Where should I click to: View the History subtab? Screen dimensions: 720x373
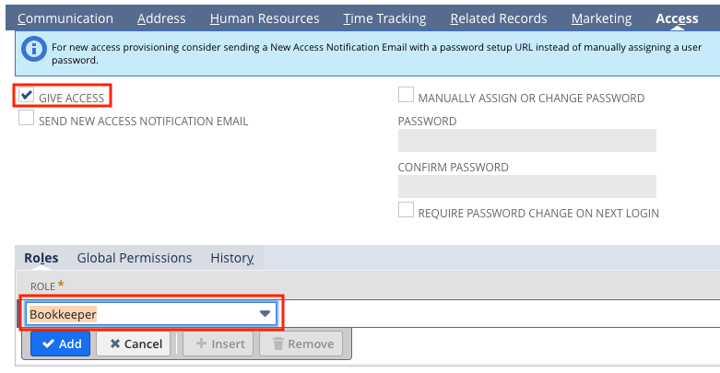[232, 258]
